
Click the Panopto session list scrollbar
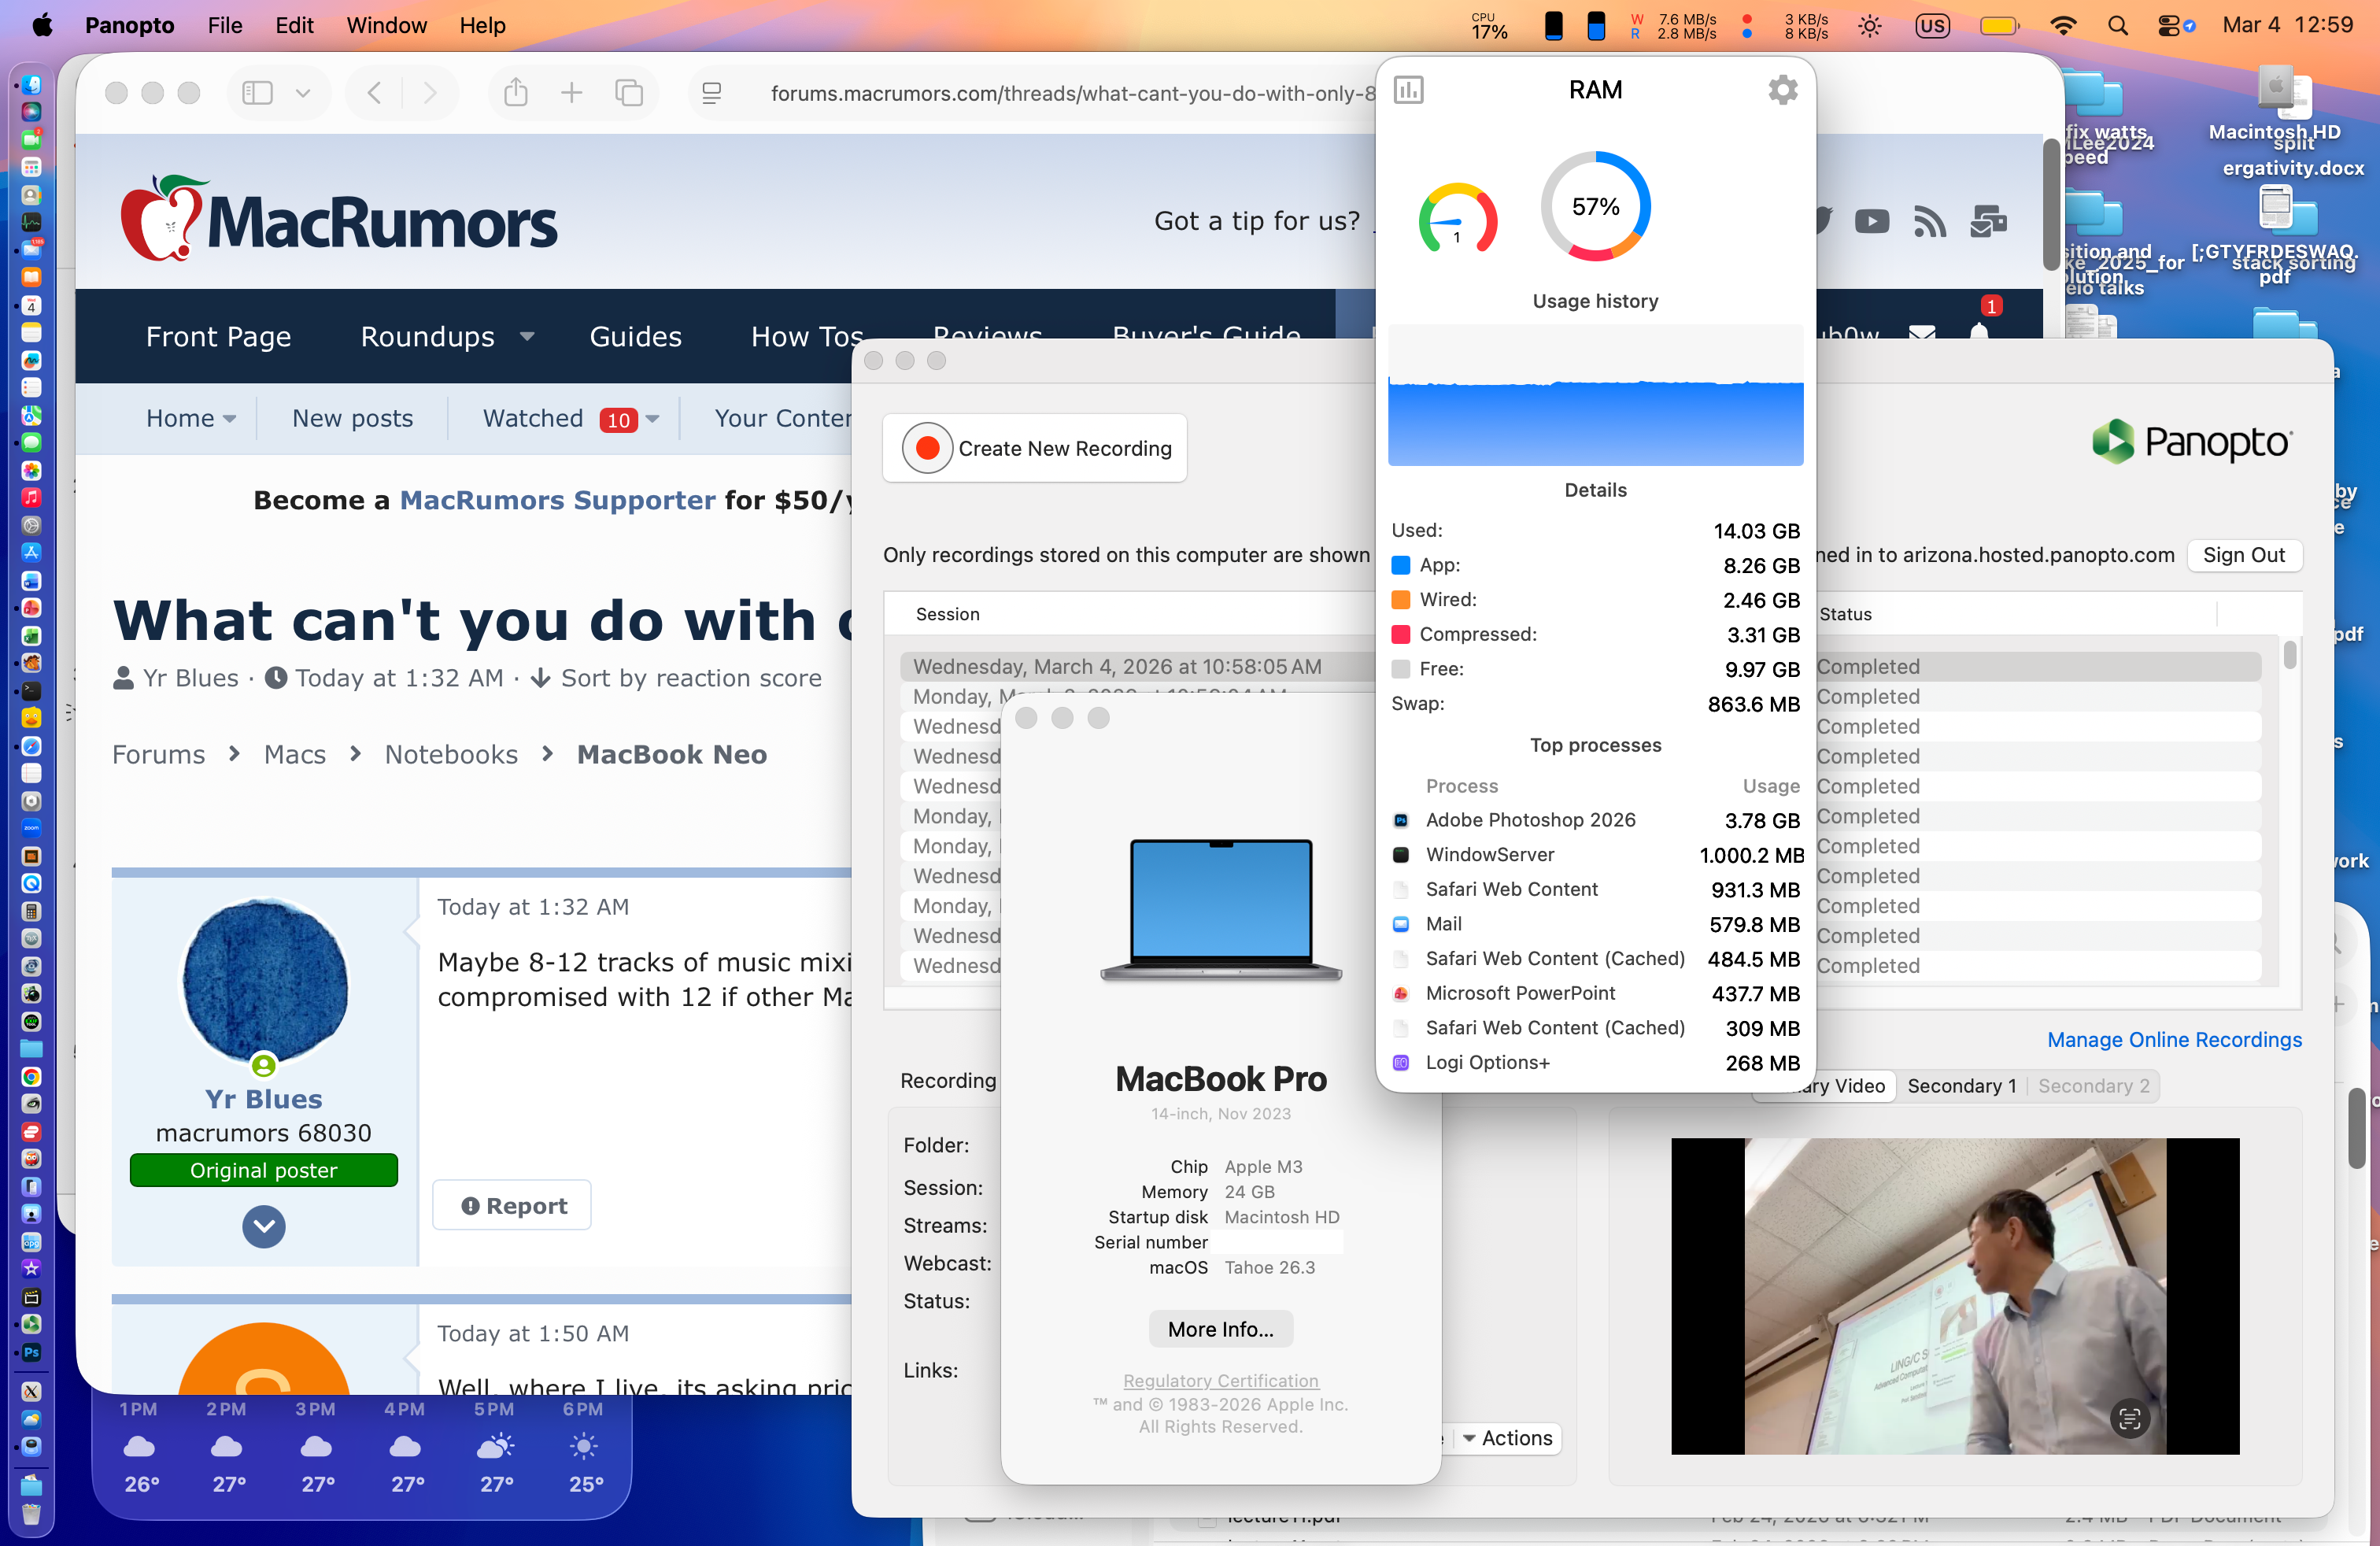tap(2290, 654)
